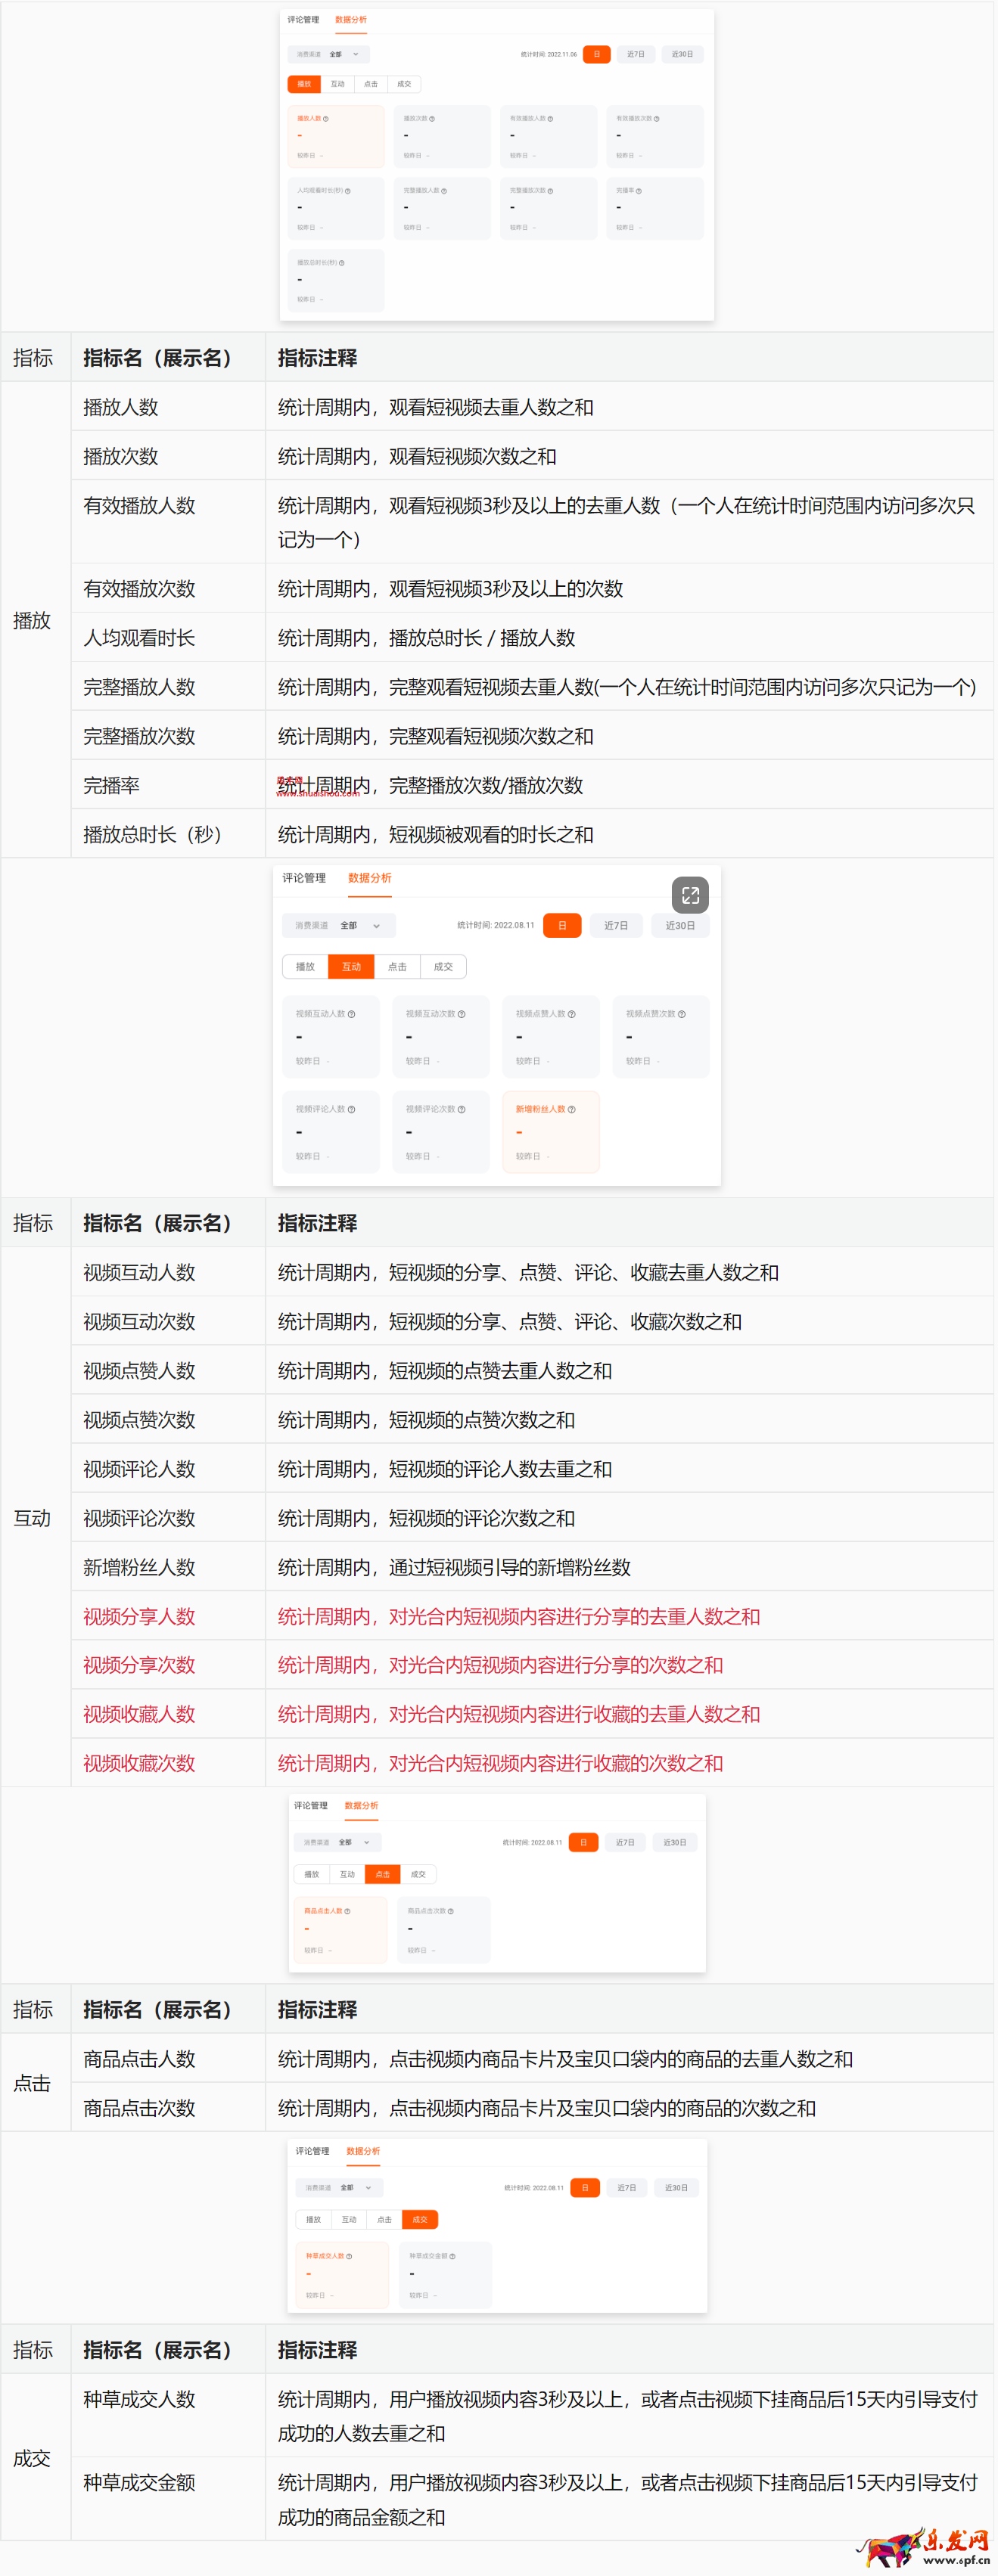The width and height of the screenshot is (998, 2576).
Task: Click the 有效播放次数 table cell
Action: point(168,588)
